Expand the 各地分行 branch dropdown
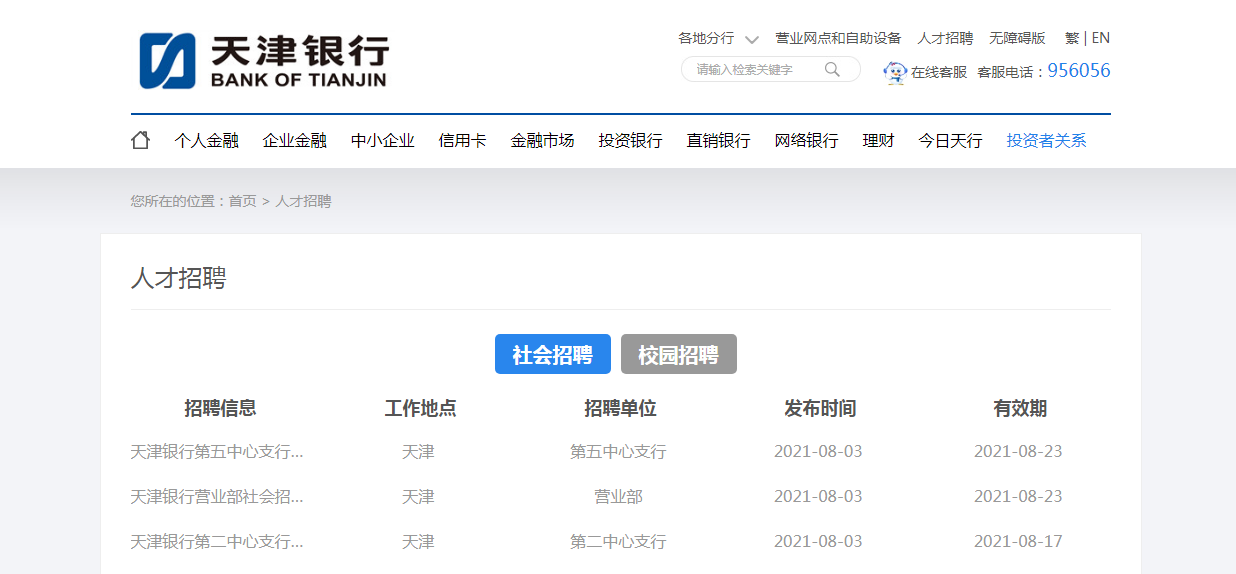Screen dimensions: 1236x574 [717, 39]
